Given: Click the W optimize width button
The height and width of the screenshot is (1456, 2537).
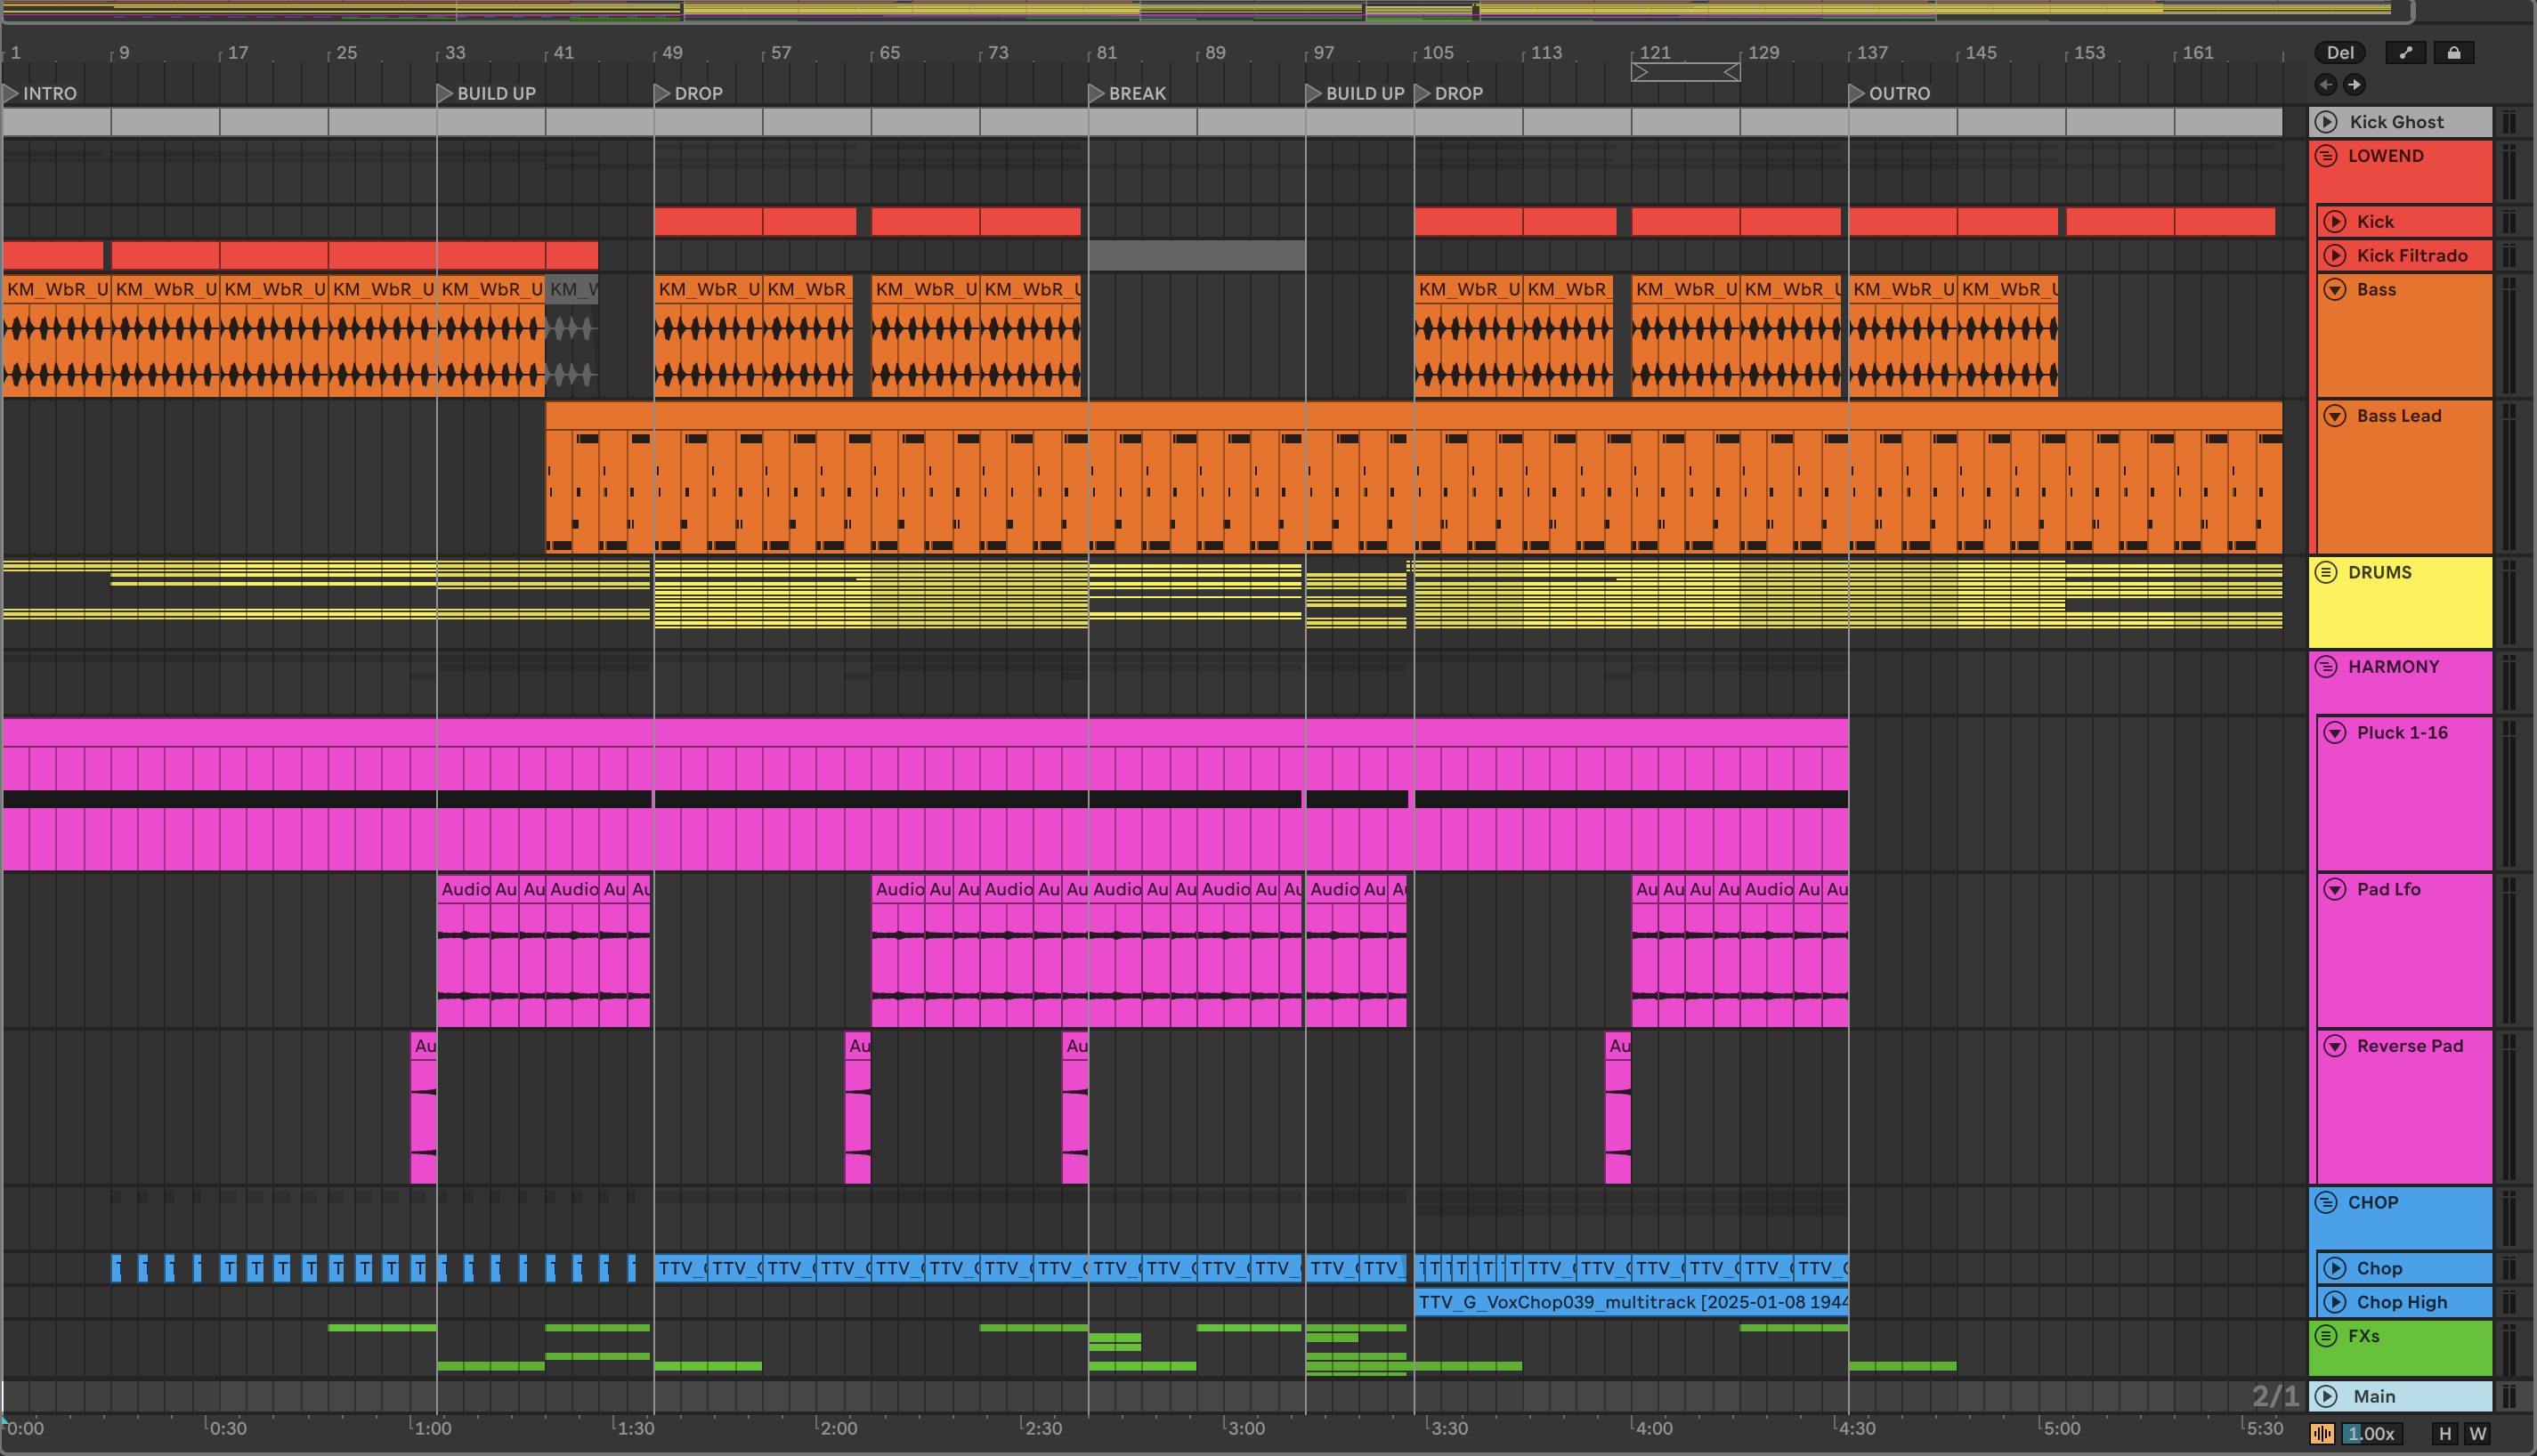Looking at the screenshot, I should coord(2478,1434).
